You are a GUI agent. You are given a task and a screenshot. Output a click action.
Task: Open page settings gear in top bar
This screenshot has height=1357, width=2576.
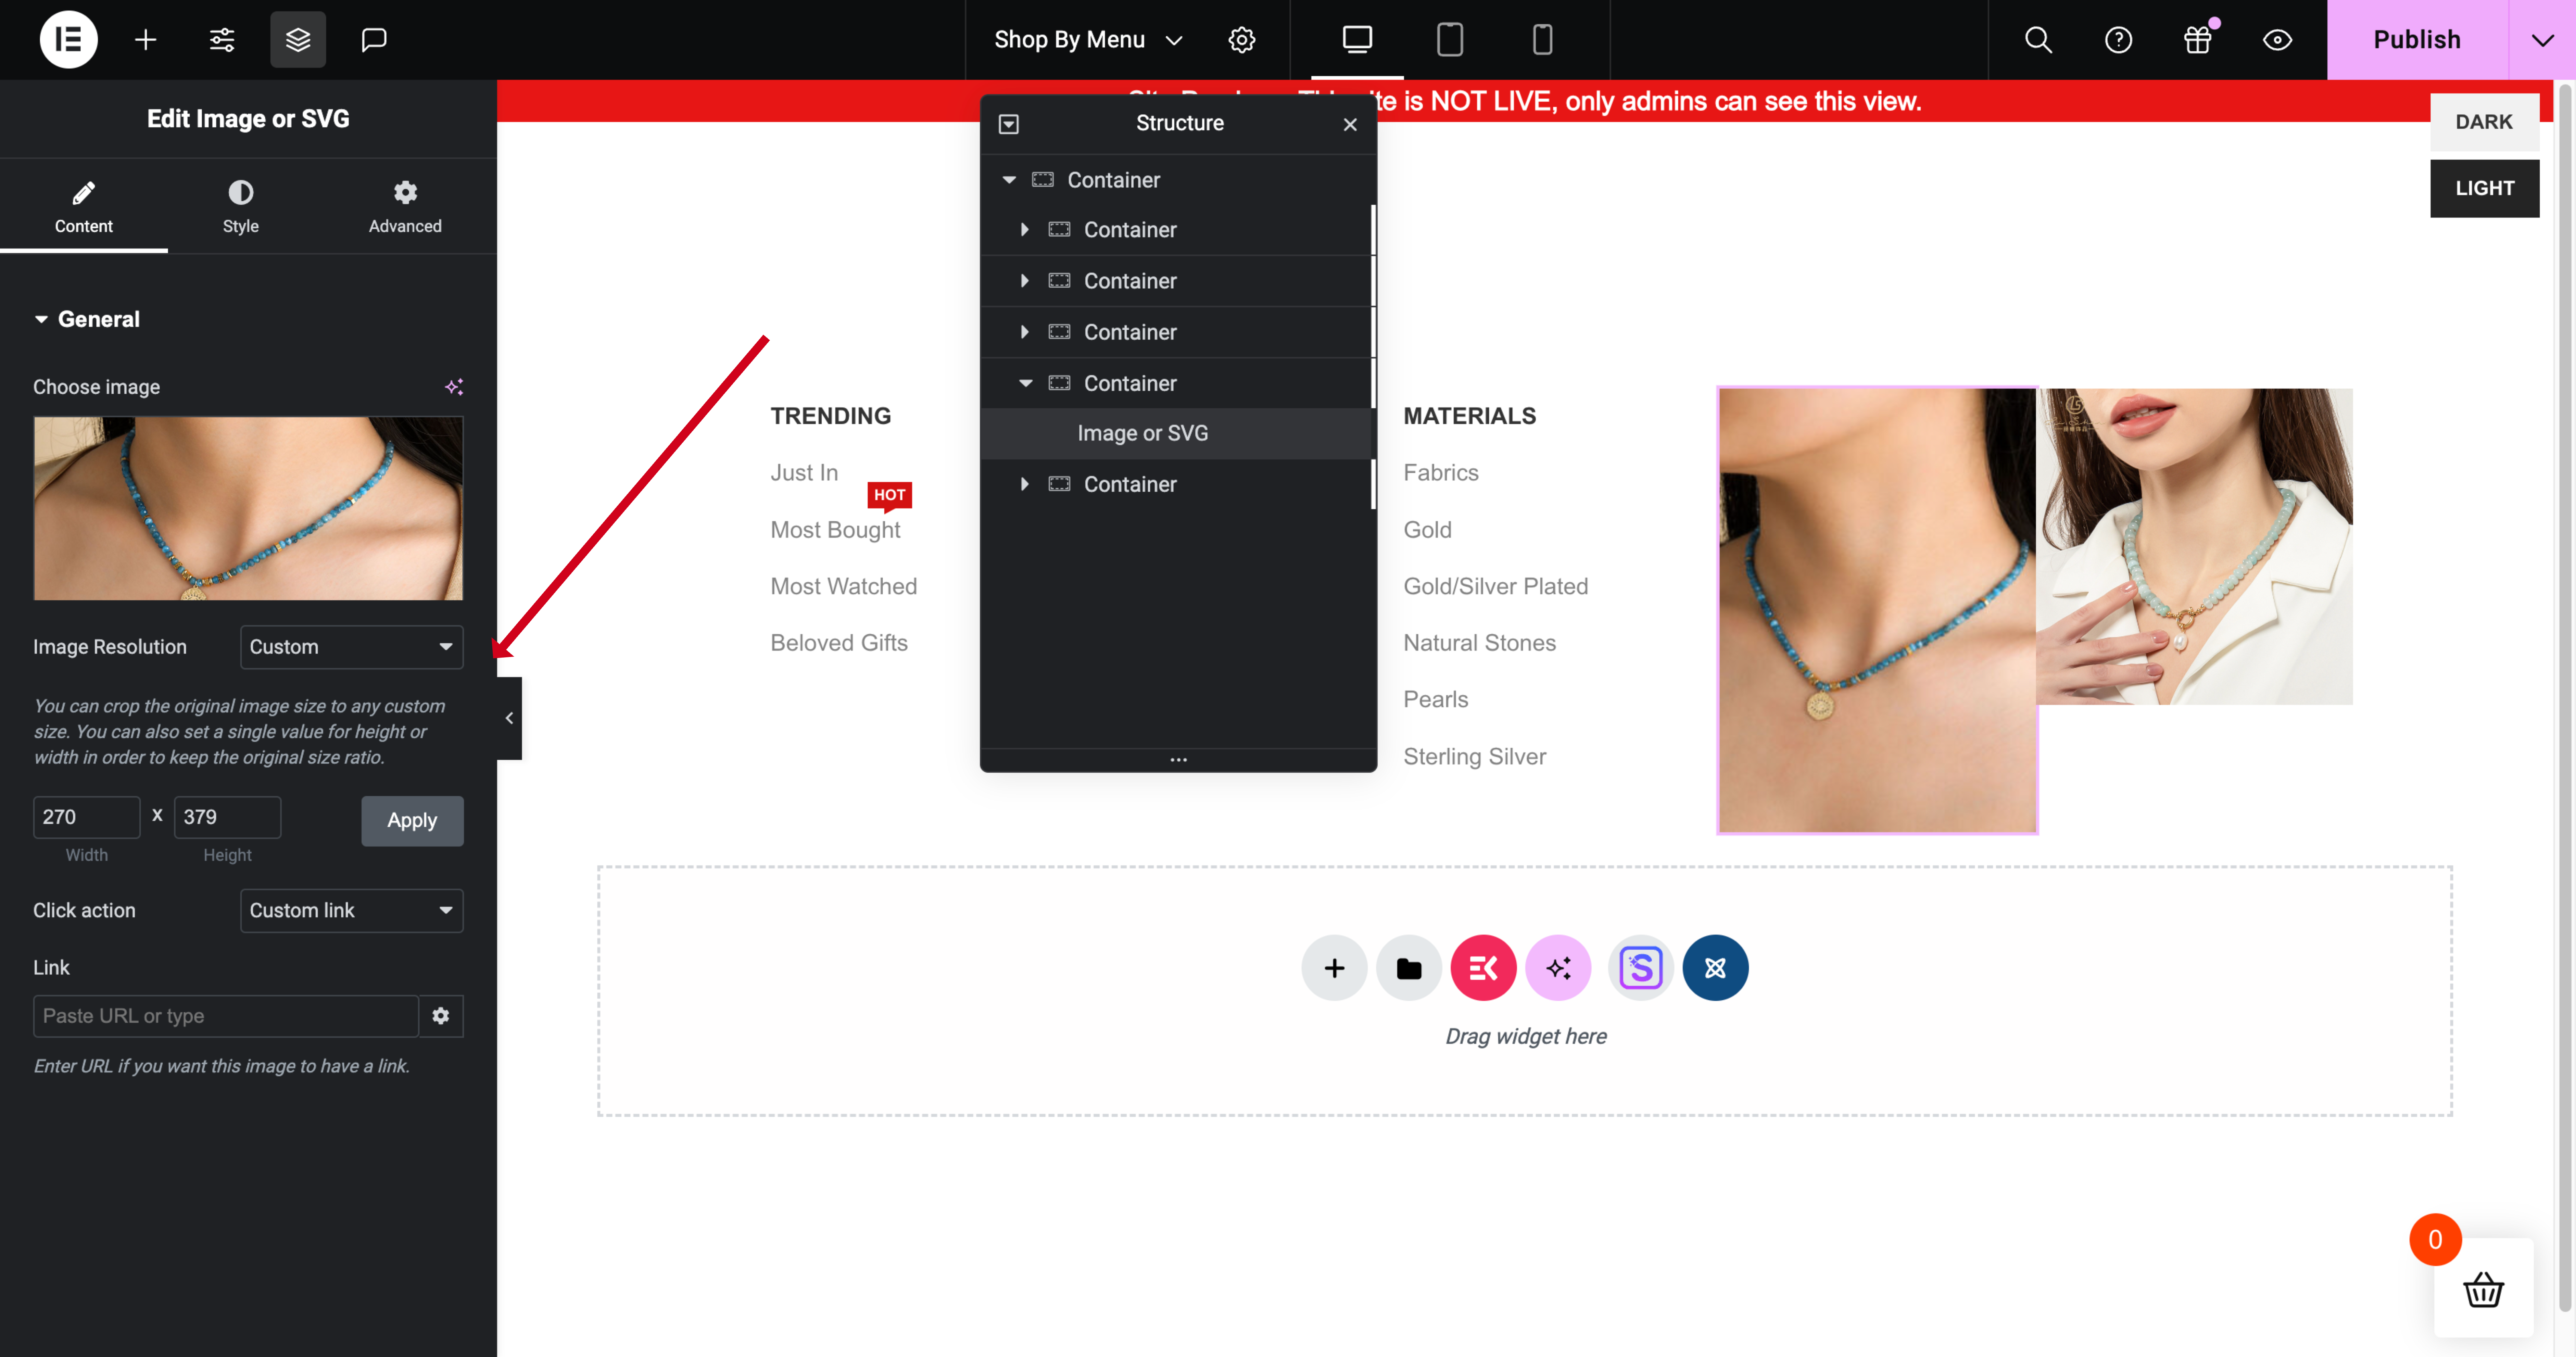(1242, 40)
